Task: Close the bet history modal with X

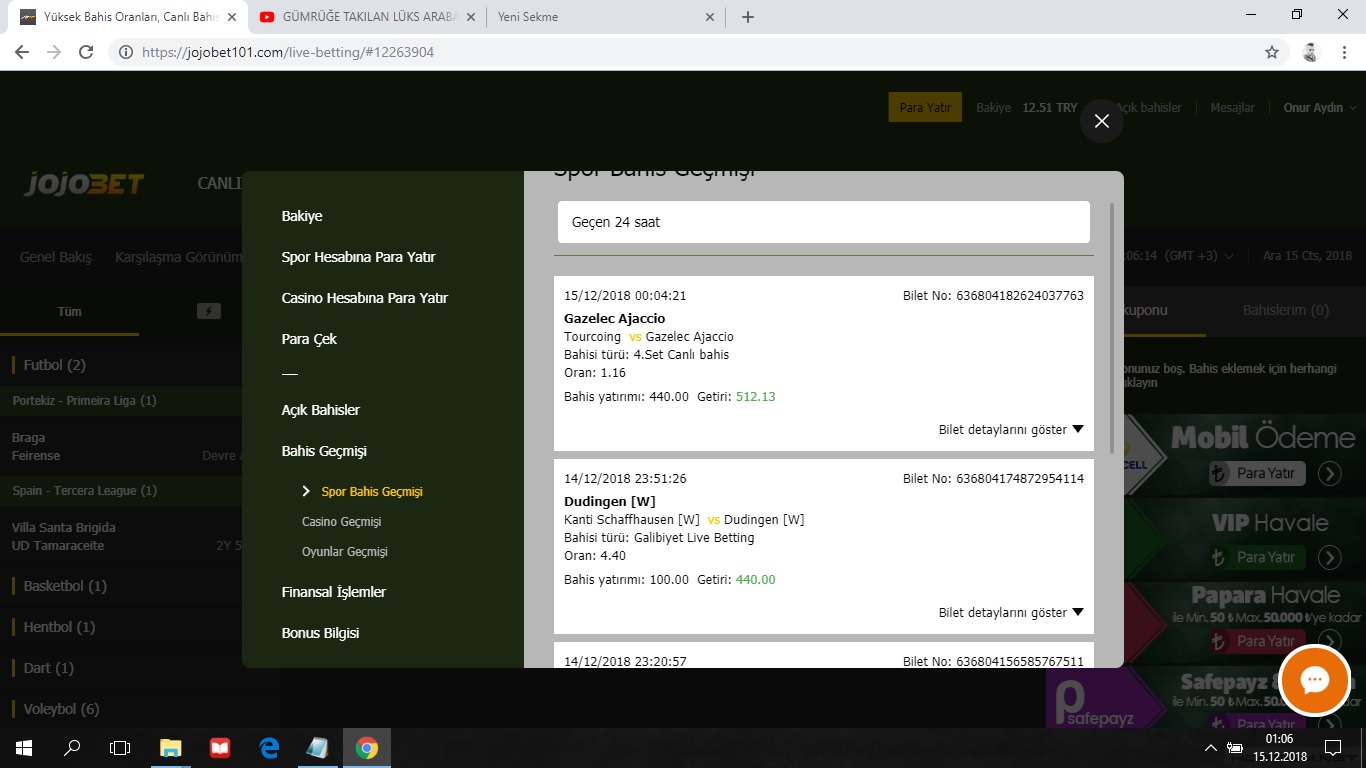Action: coord(1102,121)
